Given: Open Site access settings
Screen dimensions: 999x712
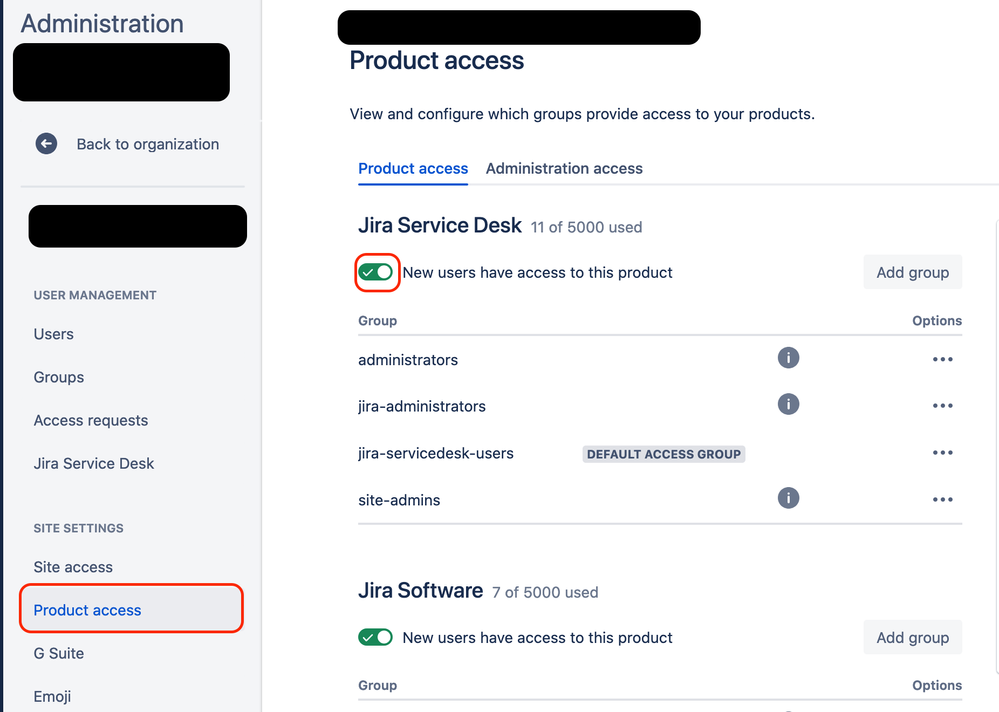Looking at the screenshot, I should 73,567.
